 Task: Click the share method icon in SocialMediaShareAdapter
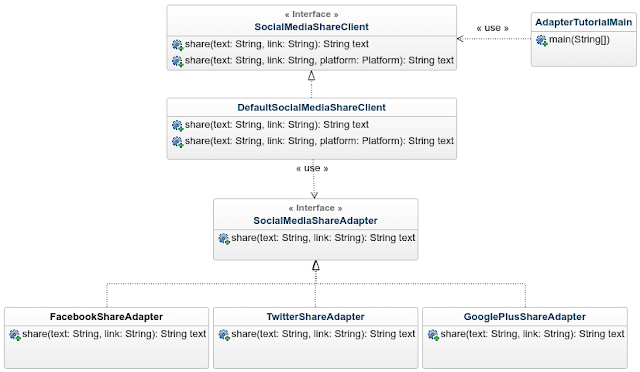(224, 238)
